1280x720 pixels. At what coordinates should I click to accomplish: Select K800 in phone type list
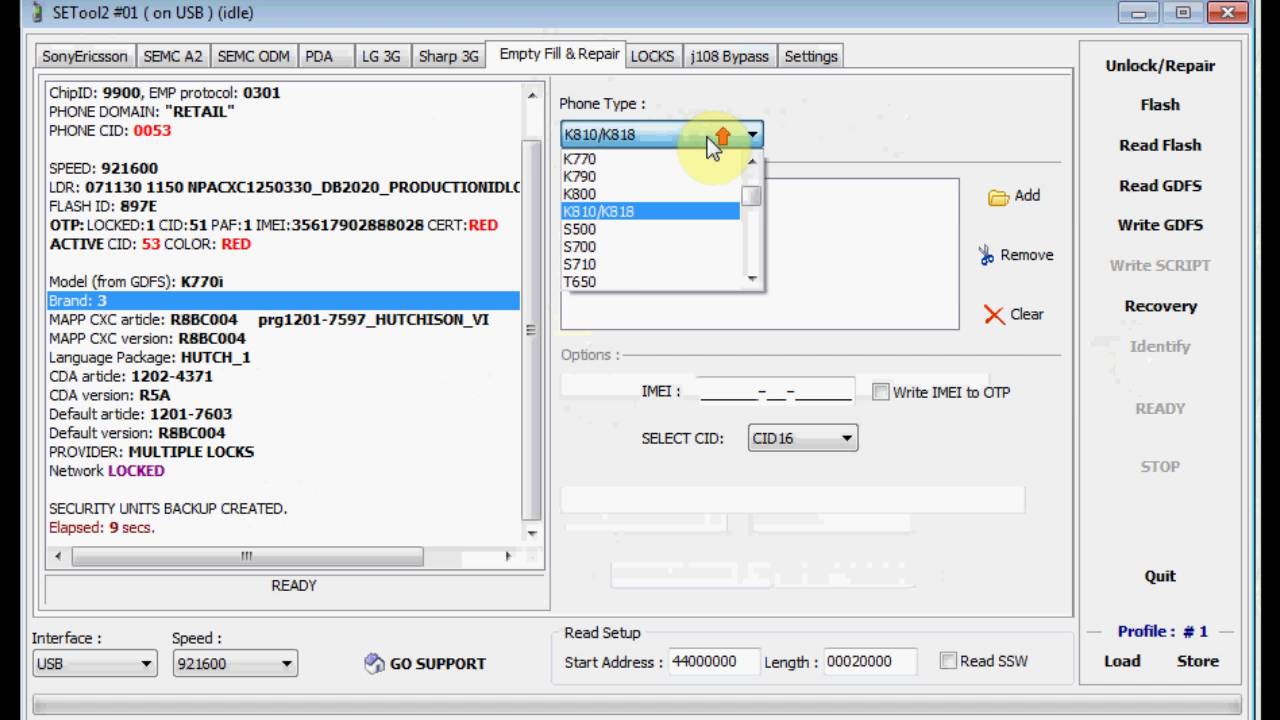tap(650, 194)
